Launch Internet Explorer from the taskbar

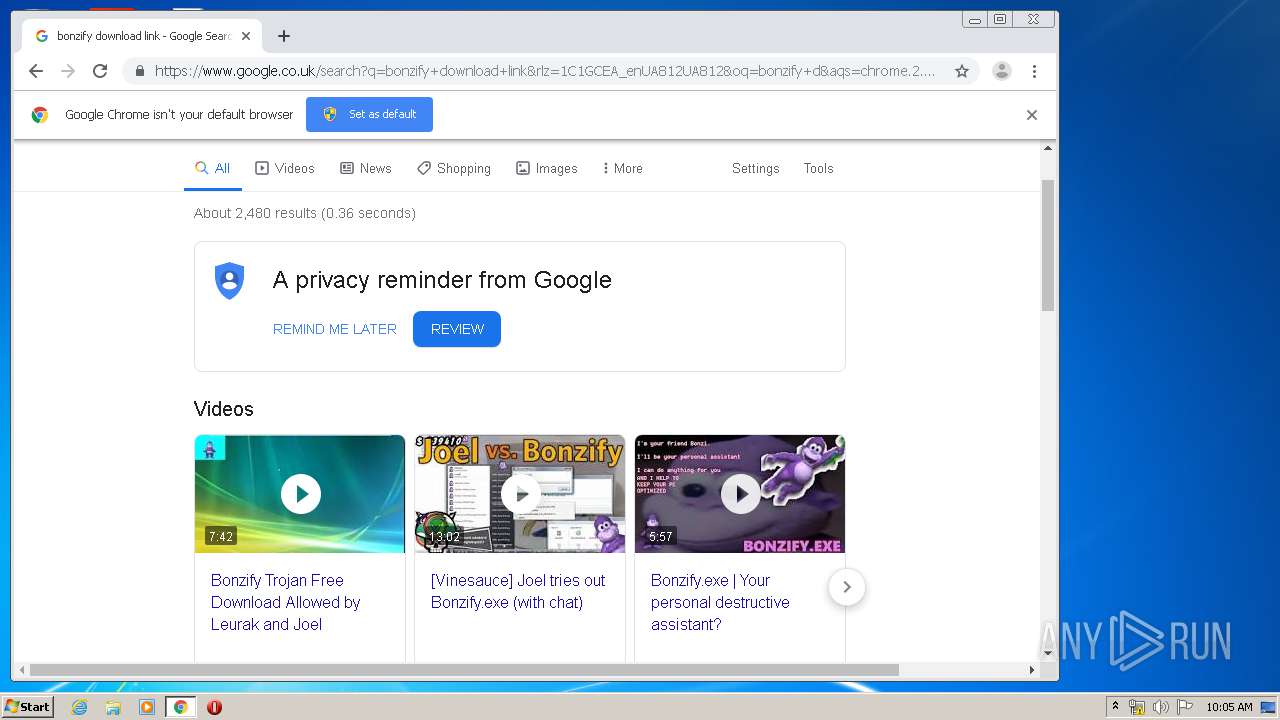79,707
